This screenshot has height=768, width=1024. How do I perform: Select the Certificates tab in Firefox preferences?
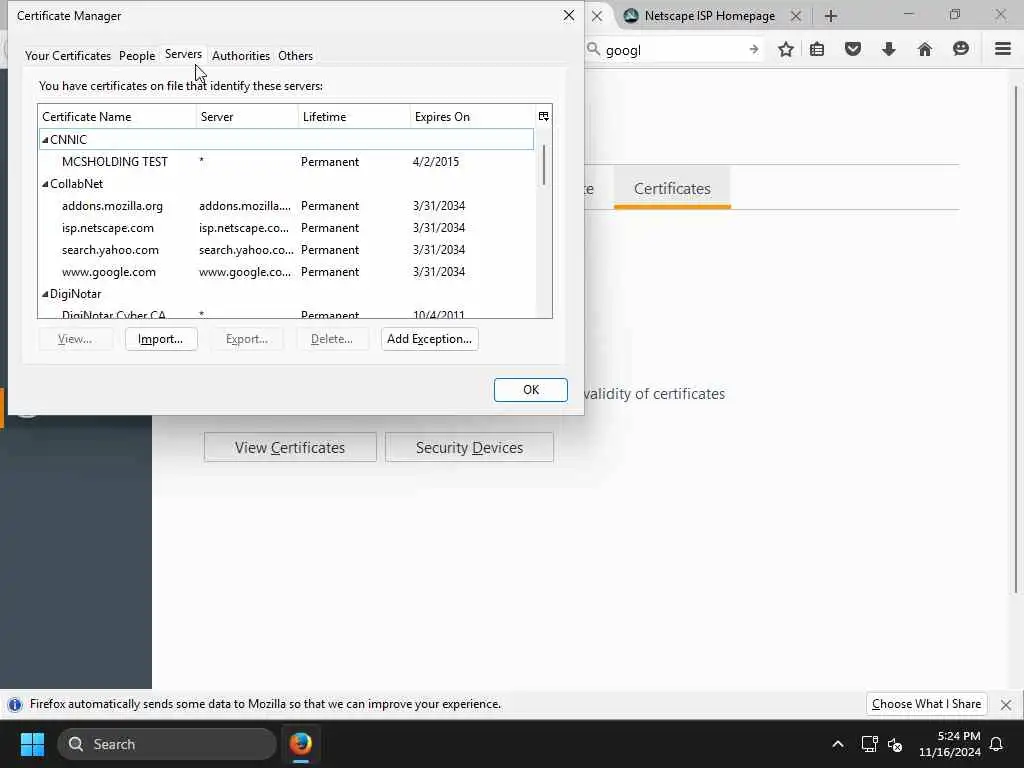[672, 188]
